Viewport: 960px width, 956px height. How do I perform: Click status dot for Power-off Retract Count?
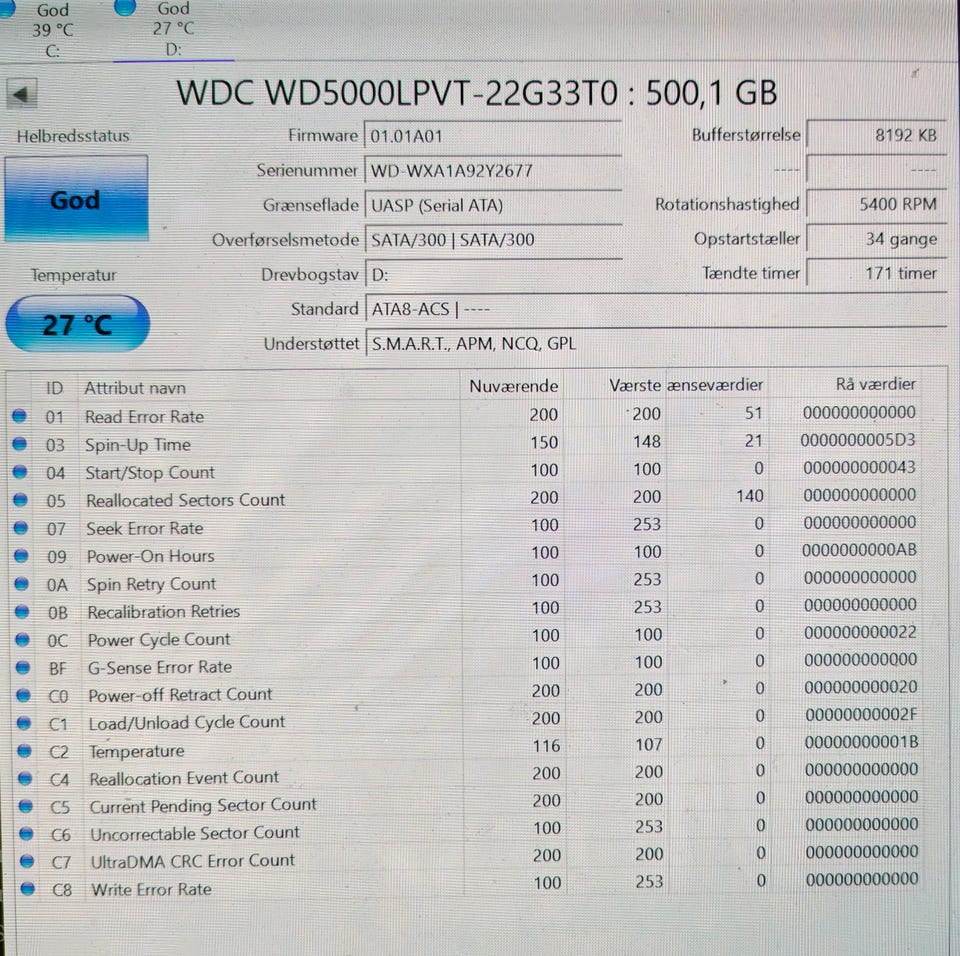click(23, 695)
